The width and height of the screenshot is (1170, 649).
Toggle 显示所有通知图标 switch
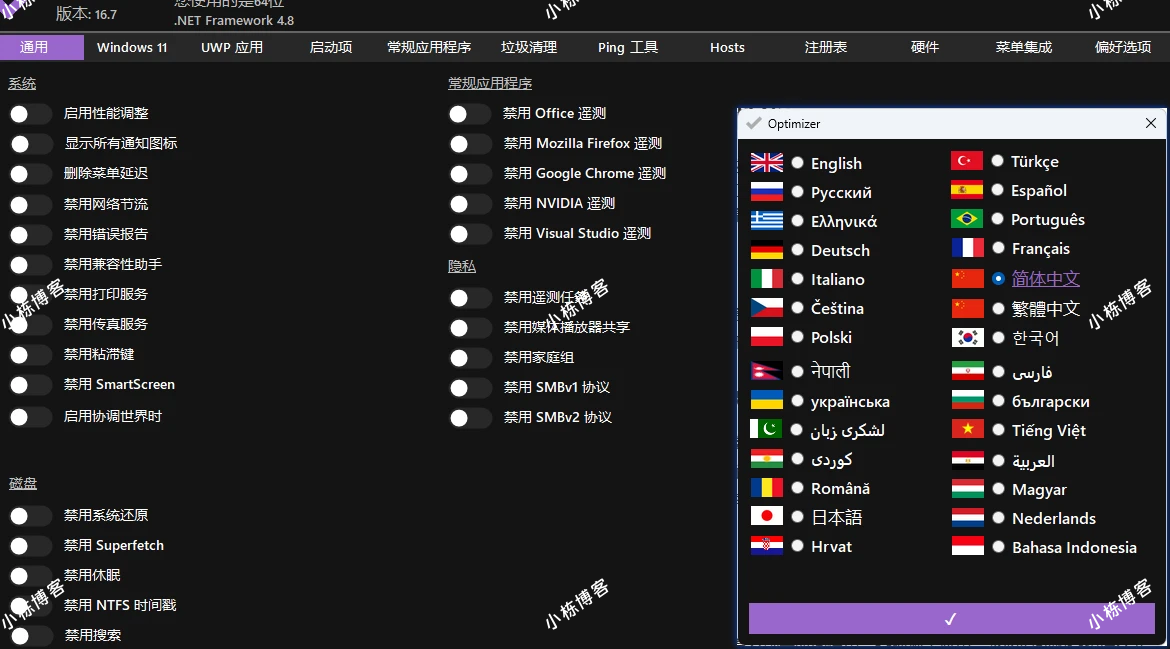(x=31, y=143)
